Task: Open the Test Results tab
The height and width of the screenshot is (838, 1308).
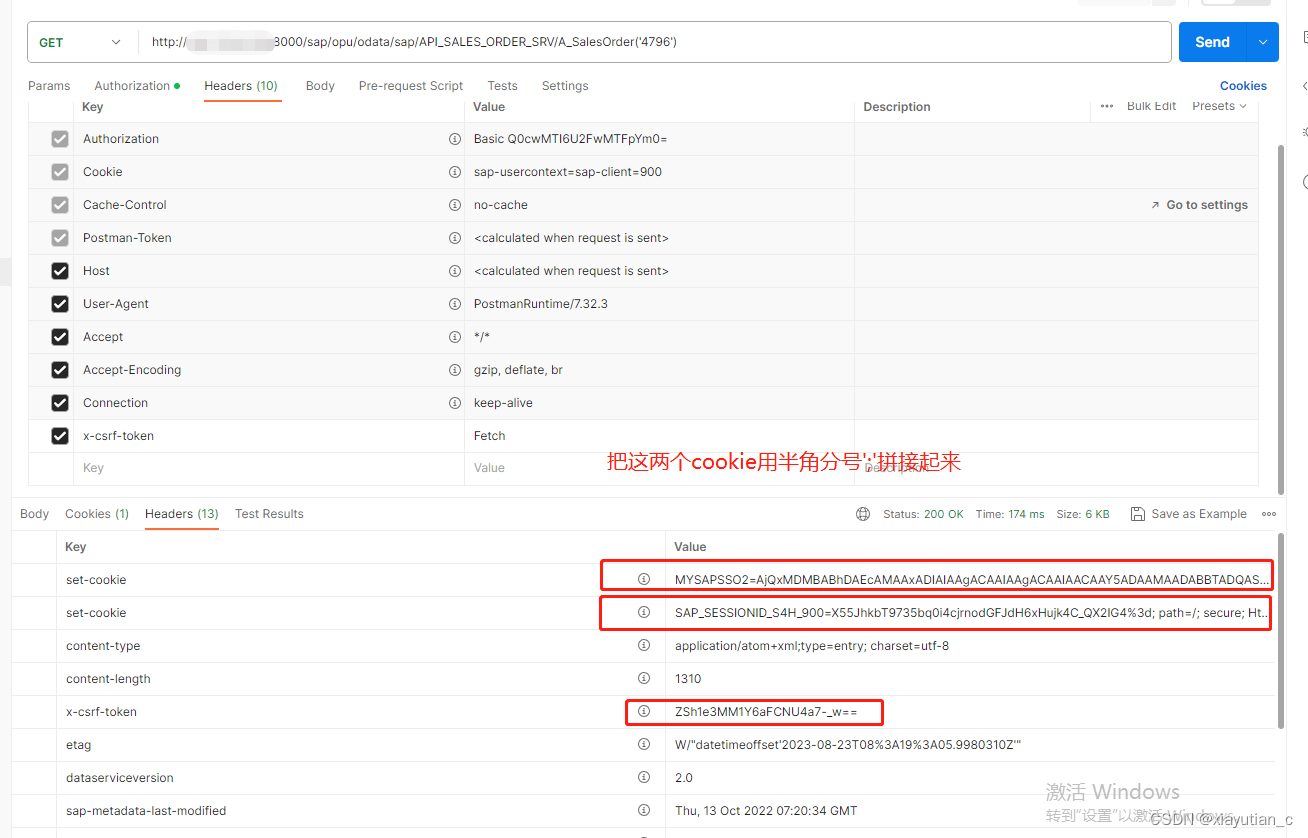Action: 269,514
